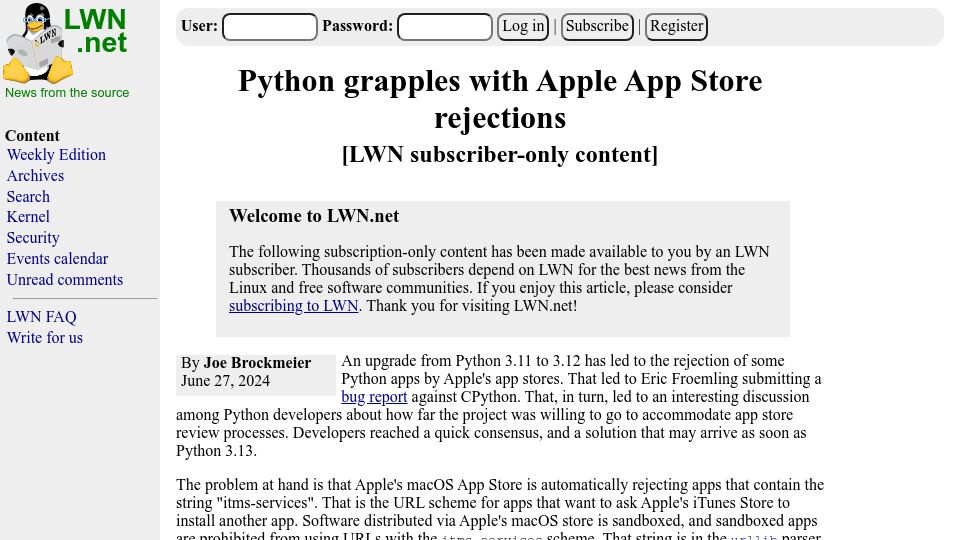The width and height of the screenshot is (960, 540).
Task: Open the Events calendar link
Action: click(x=58, y=258)
